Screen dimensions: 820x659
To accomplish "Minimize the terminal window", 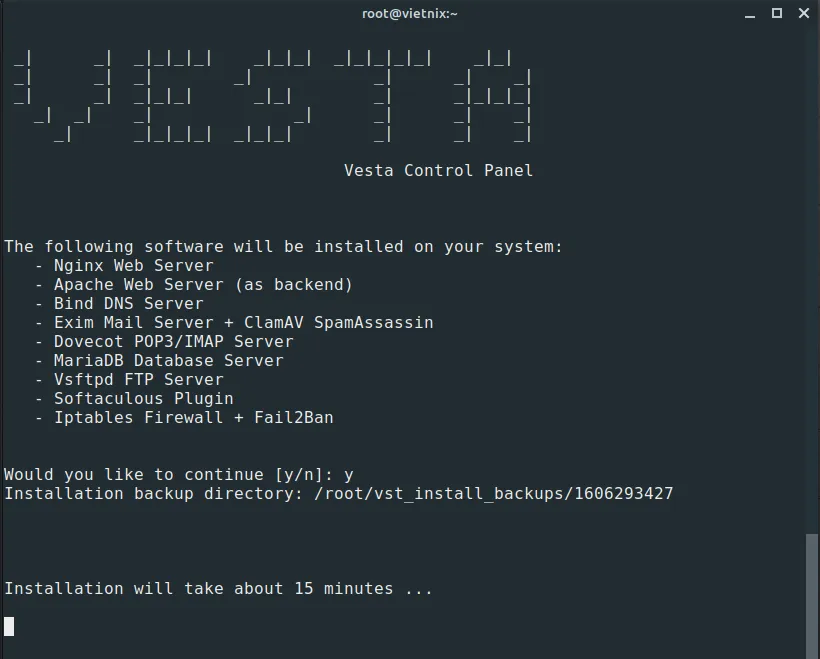I will (x=750, y=14).
